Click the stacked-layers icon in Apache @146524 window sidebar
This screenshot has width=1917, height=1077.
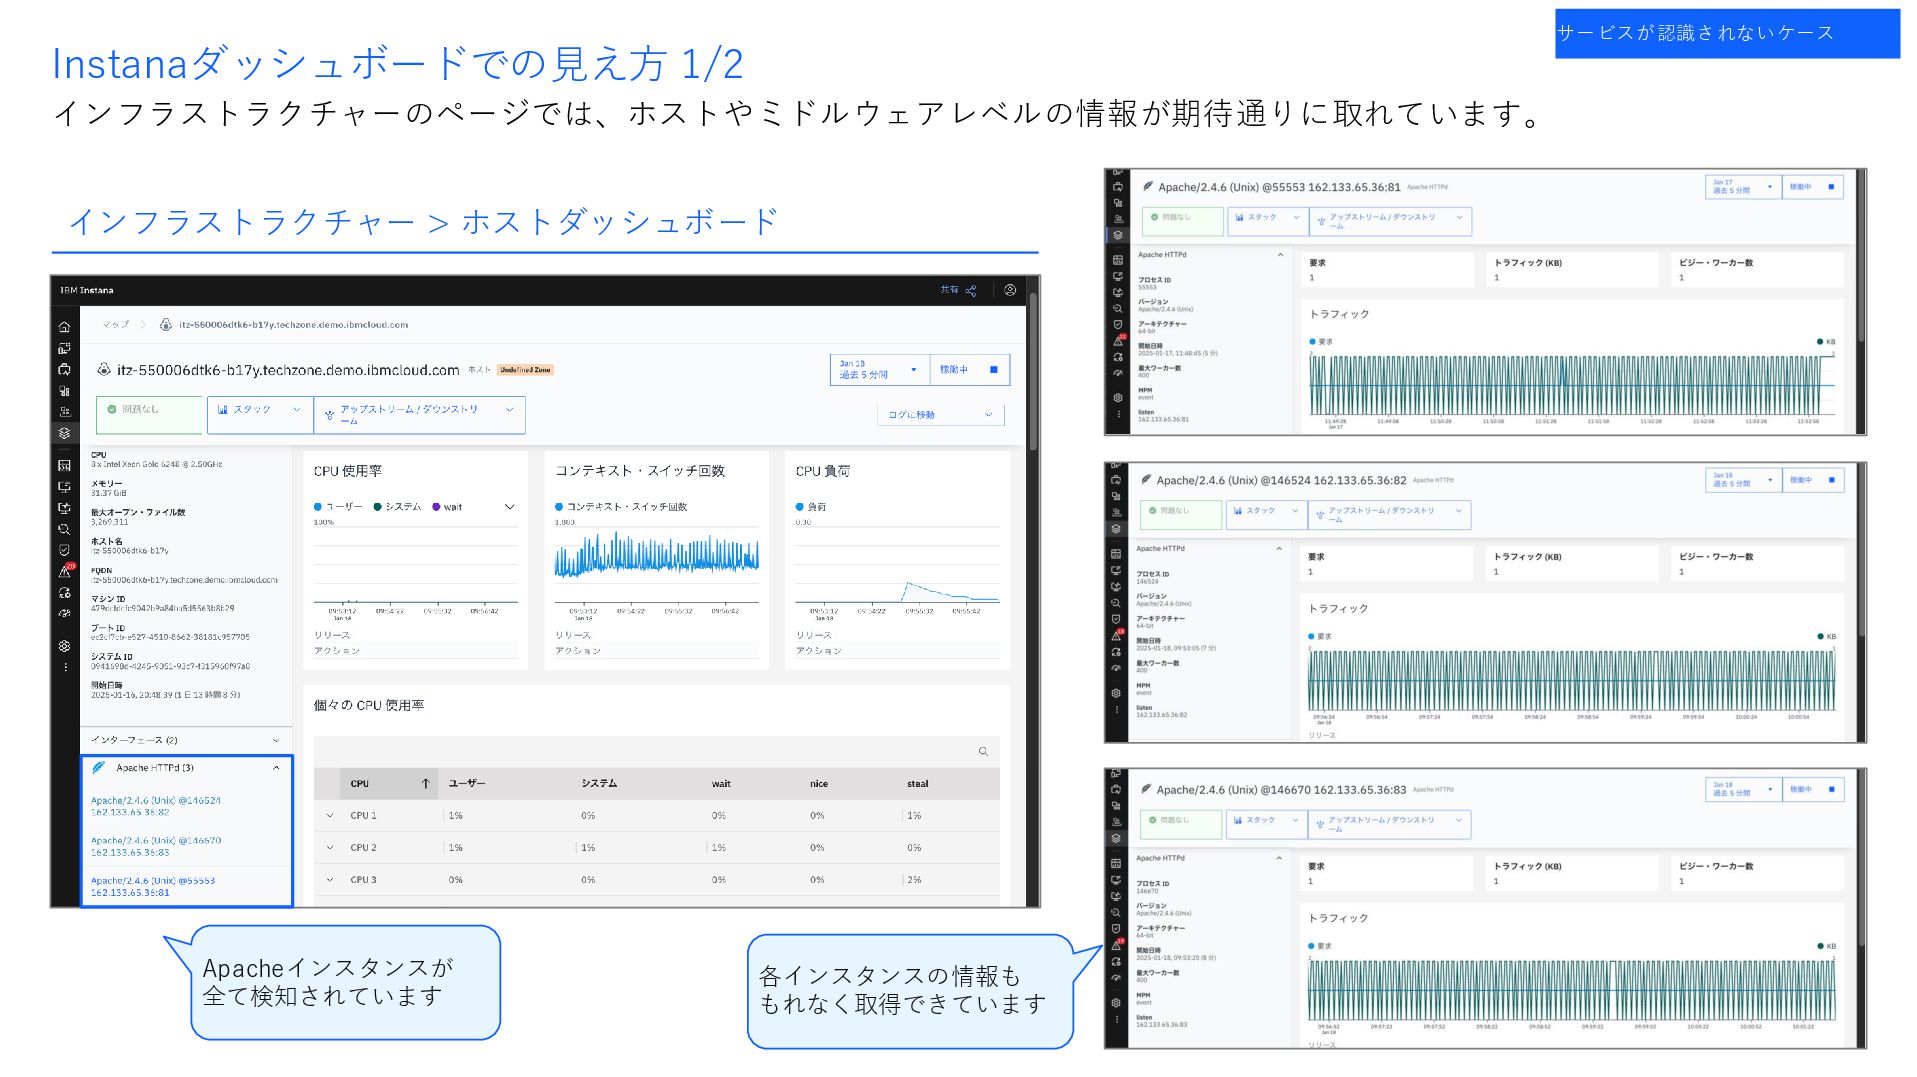tap(1116, 528)
